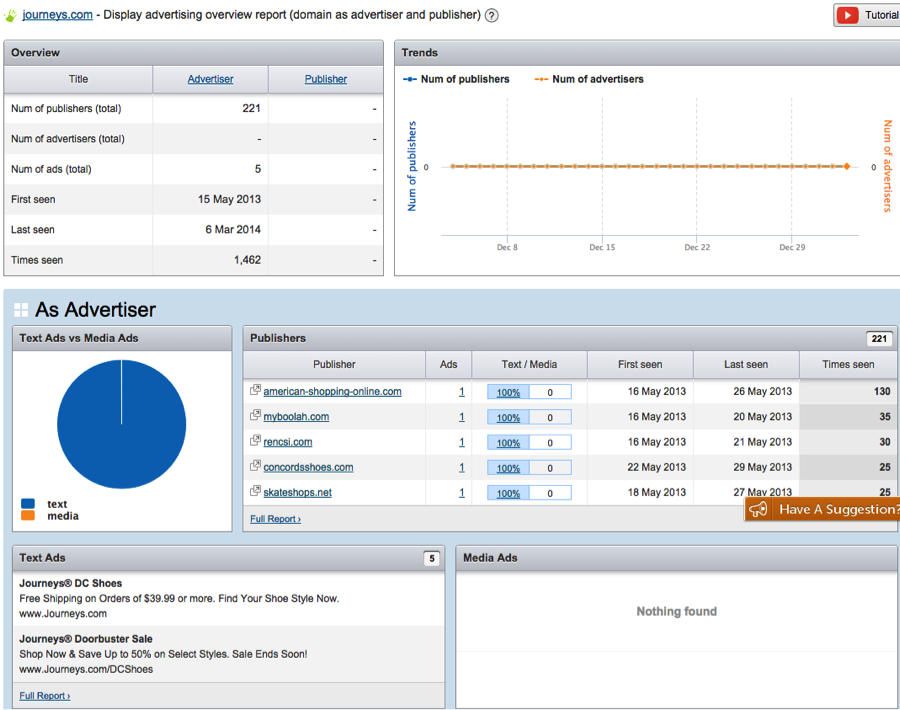900x710 pixels.
Task: Open the skateshops.net publisher link
Action: point(297,492)
